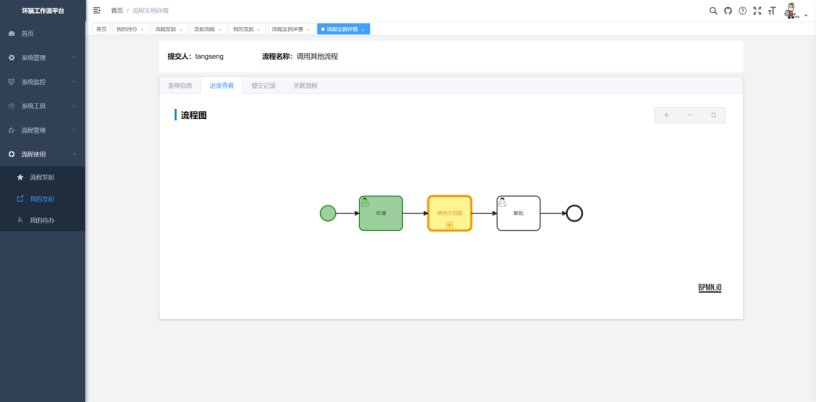Click the star icon beside 流程发起
The height and width of the screenshot is (402, 817).
[20, 177]
